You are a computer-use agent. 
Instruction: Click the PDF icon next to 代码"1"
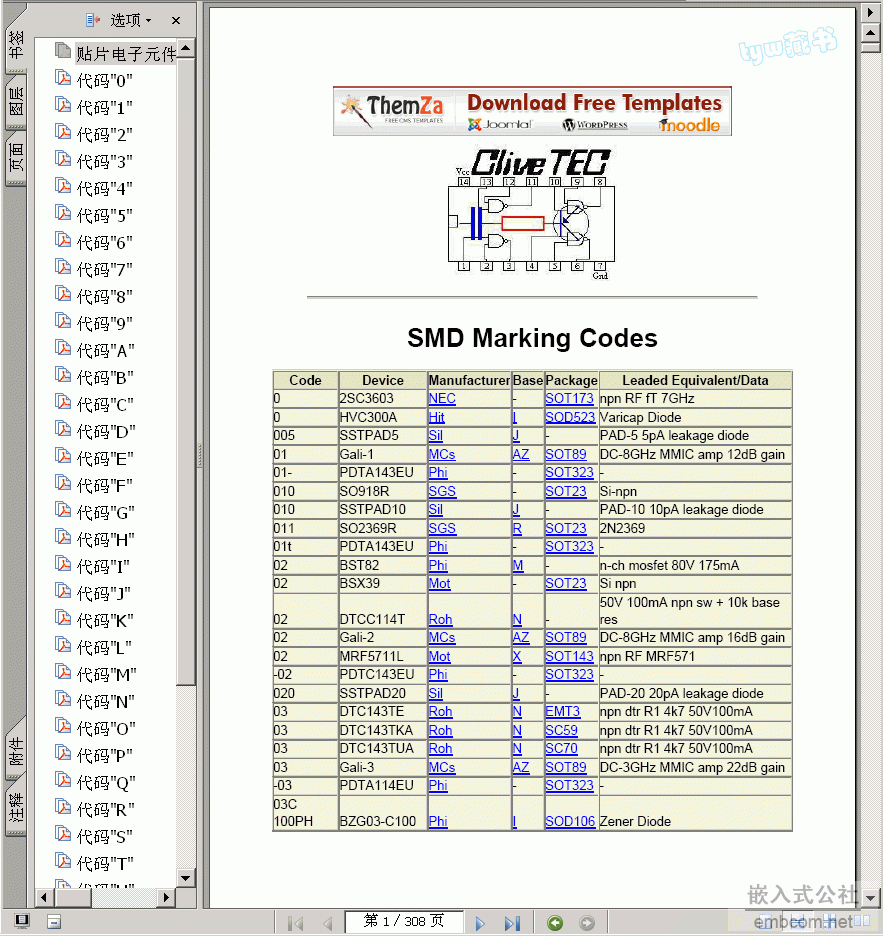tap(63, 105)
